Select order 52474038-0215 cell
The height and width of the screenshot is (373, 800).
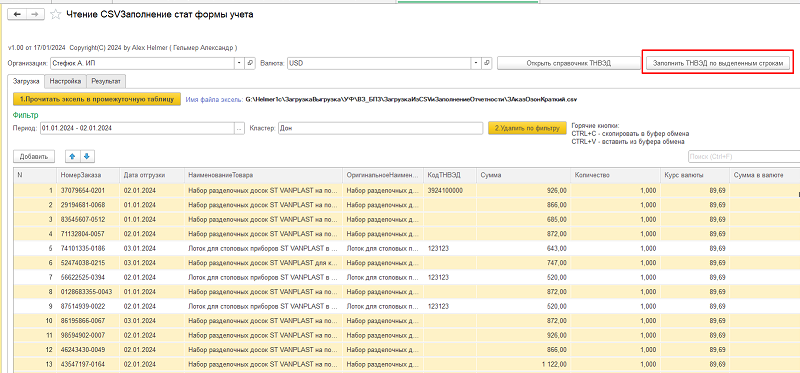(x=88, y=263)
